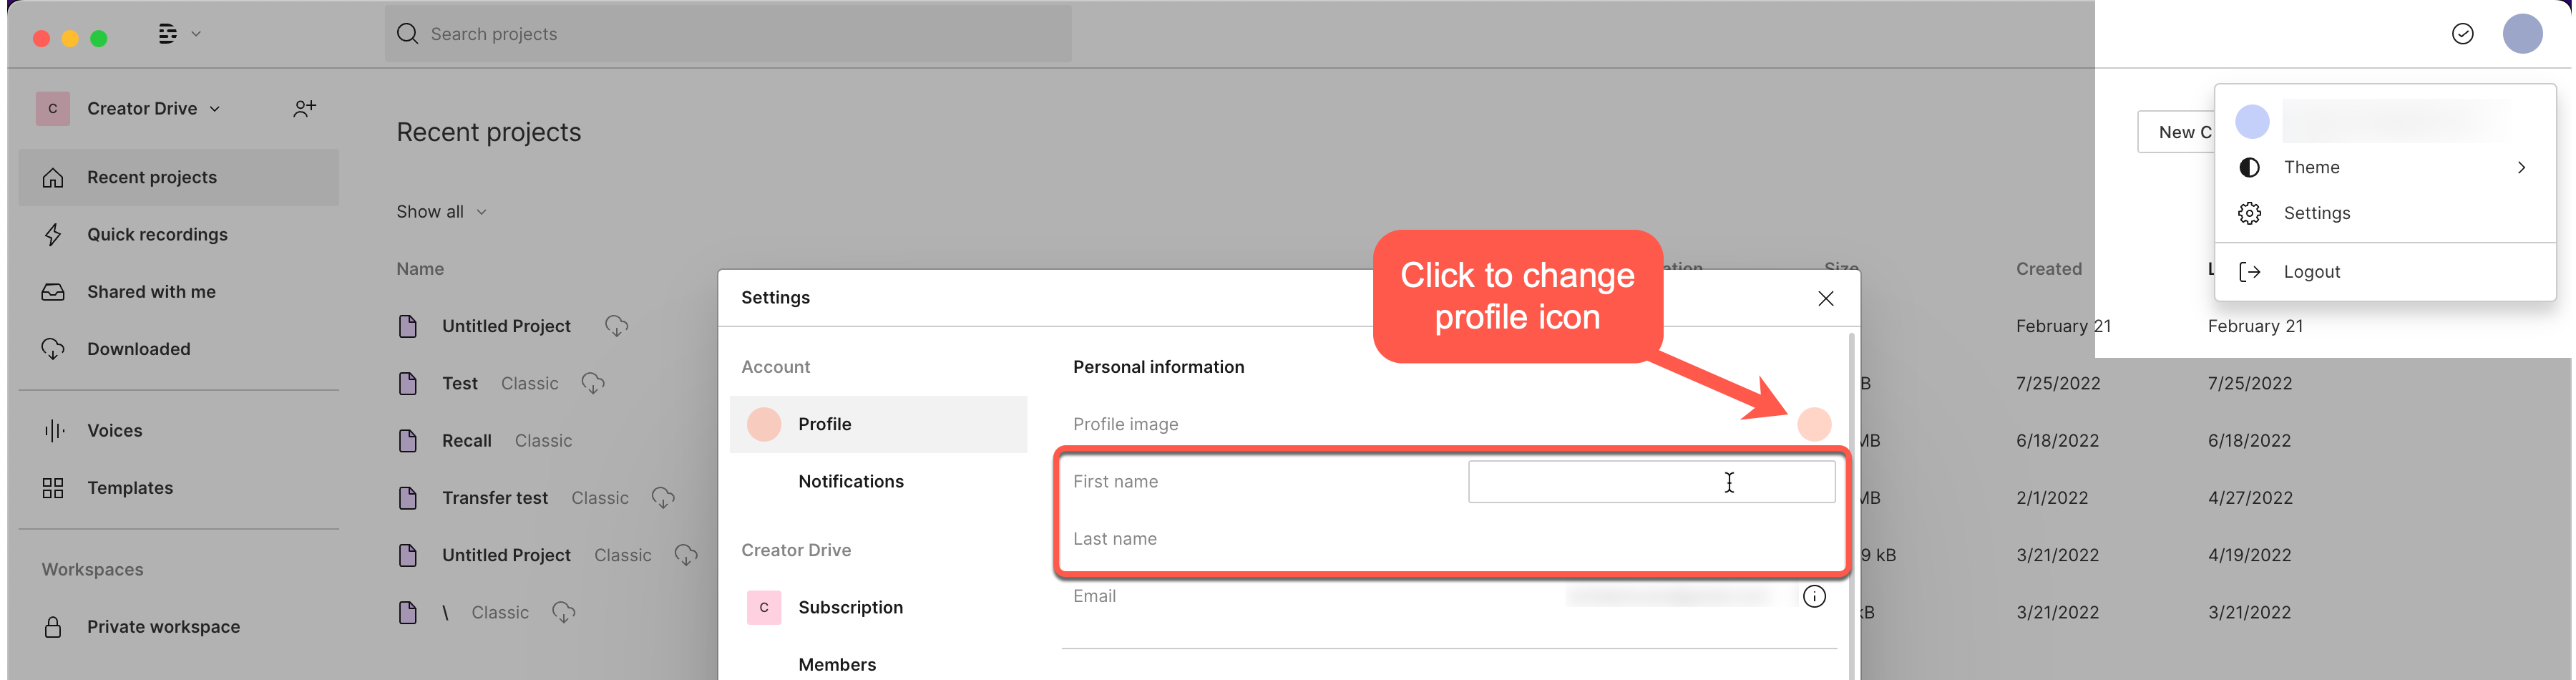This screenshot has height=680, width=2576.
Task: Click the First name input field
Action: 1650,482
